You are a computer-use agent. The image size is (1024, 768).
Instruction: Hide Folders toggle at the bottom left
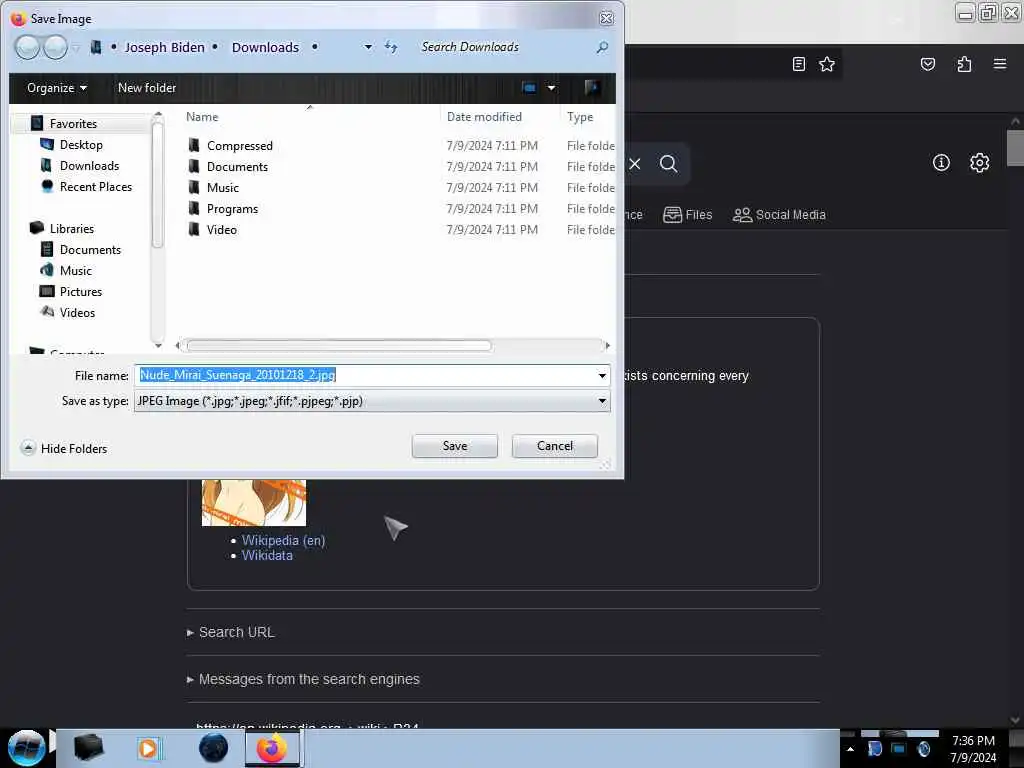click(64, 449)
